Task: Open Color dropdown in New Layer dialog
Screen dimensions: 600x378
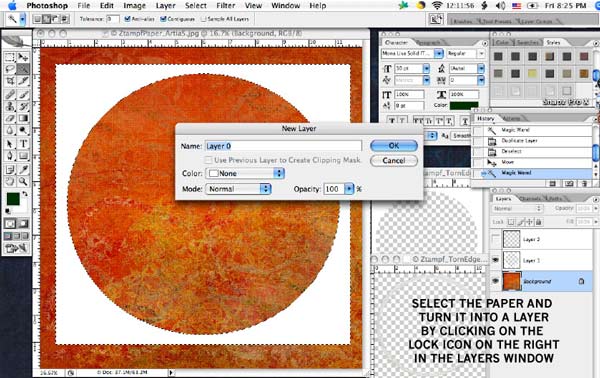Action: tap(245, 173)
